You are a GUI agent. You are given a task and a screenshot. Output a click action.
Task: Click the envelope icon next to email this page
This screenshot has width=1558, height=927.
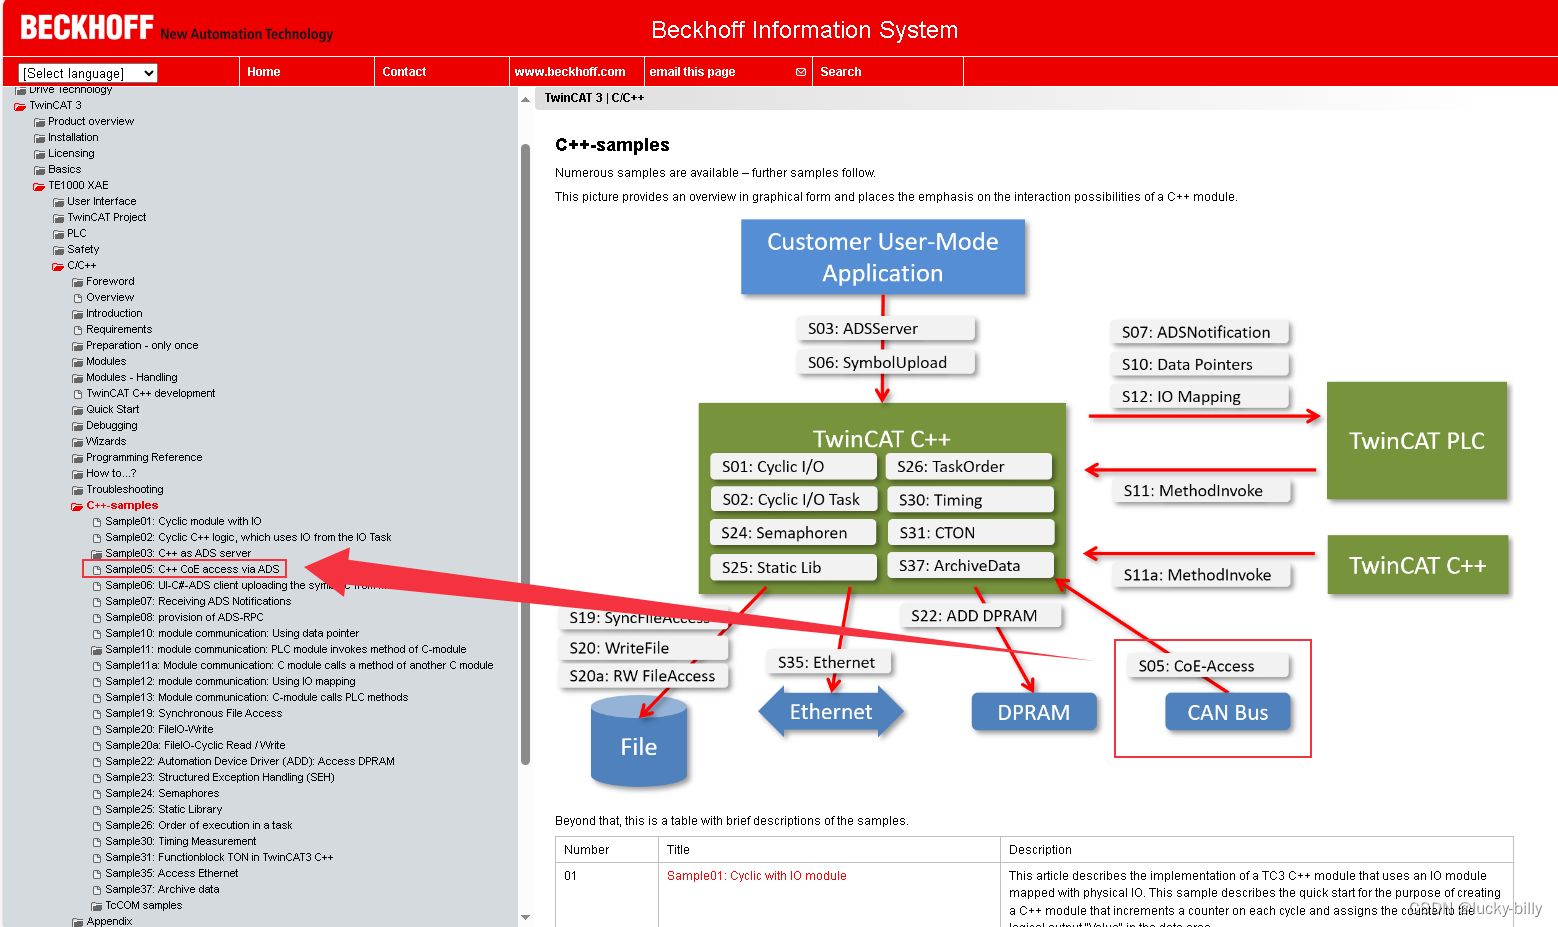(800, 71)
